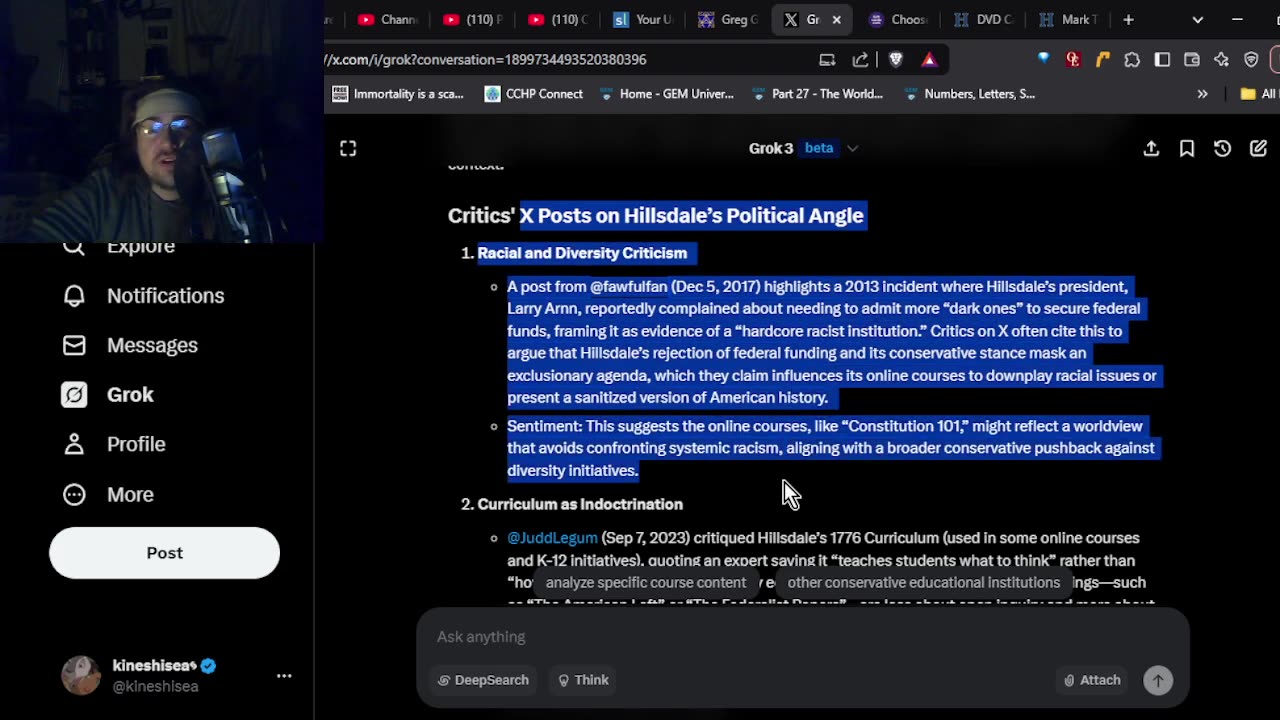
Task: Open Brave Rewards triangle icon
Action: [x=929, y=60]
